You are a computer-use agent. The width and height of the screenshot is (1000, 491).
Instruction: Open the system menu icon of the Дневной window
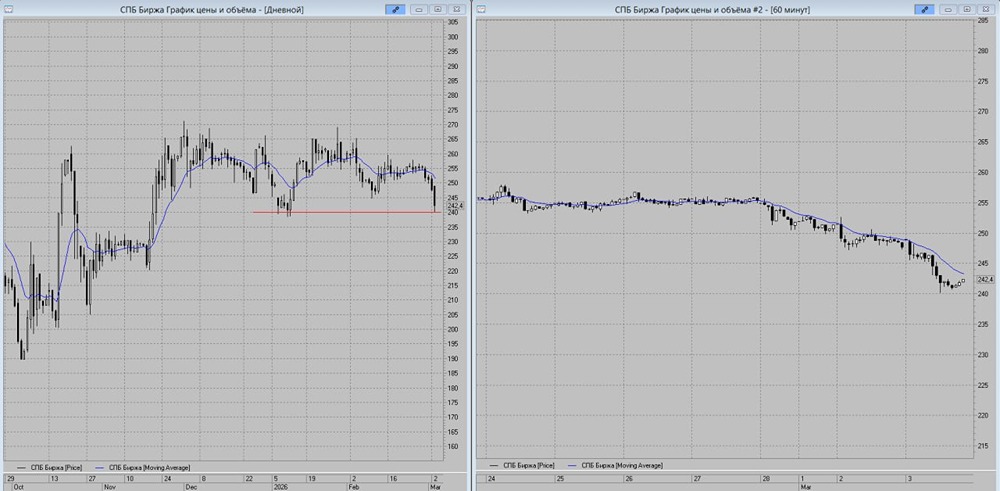[8, 10]
